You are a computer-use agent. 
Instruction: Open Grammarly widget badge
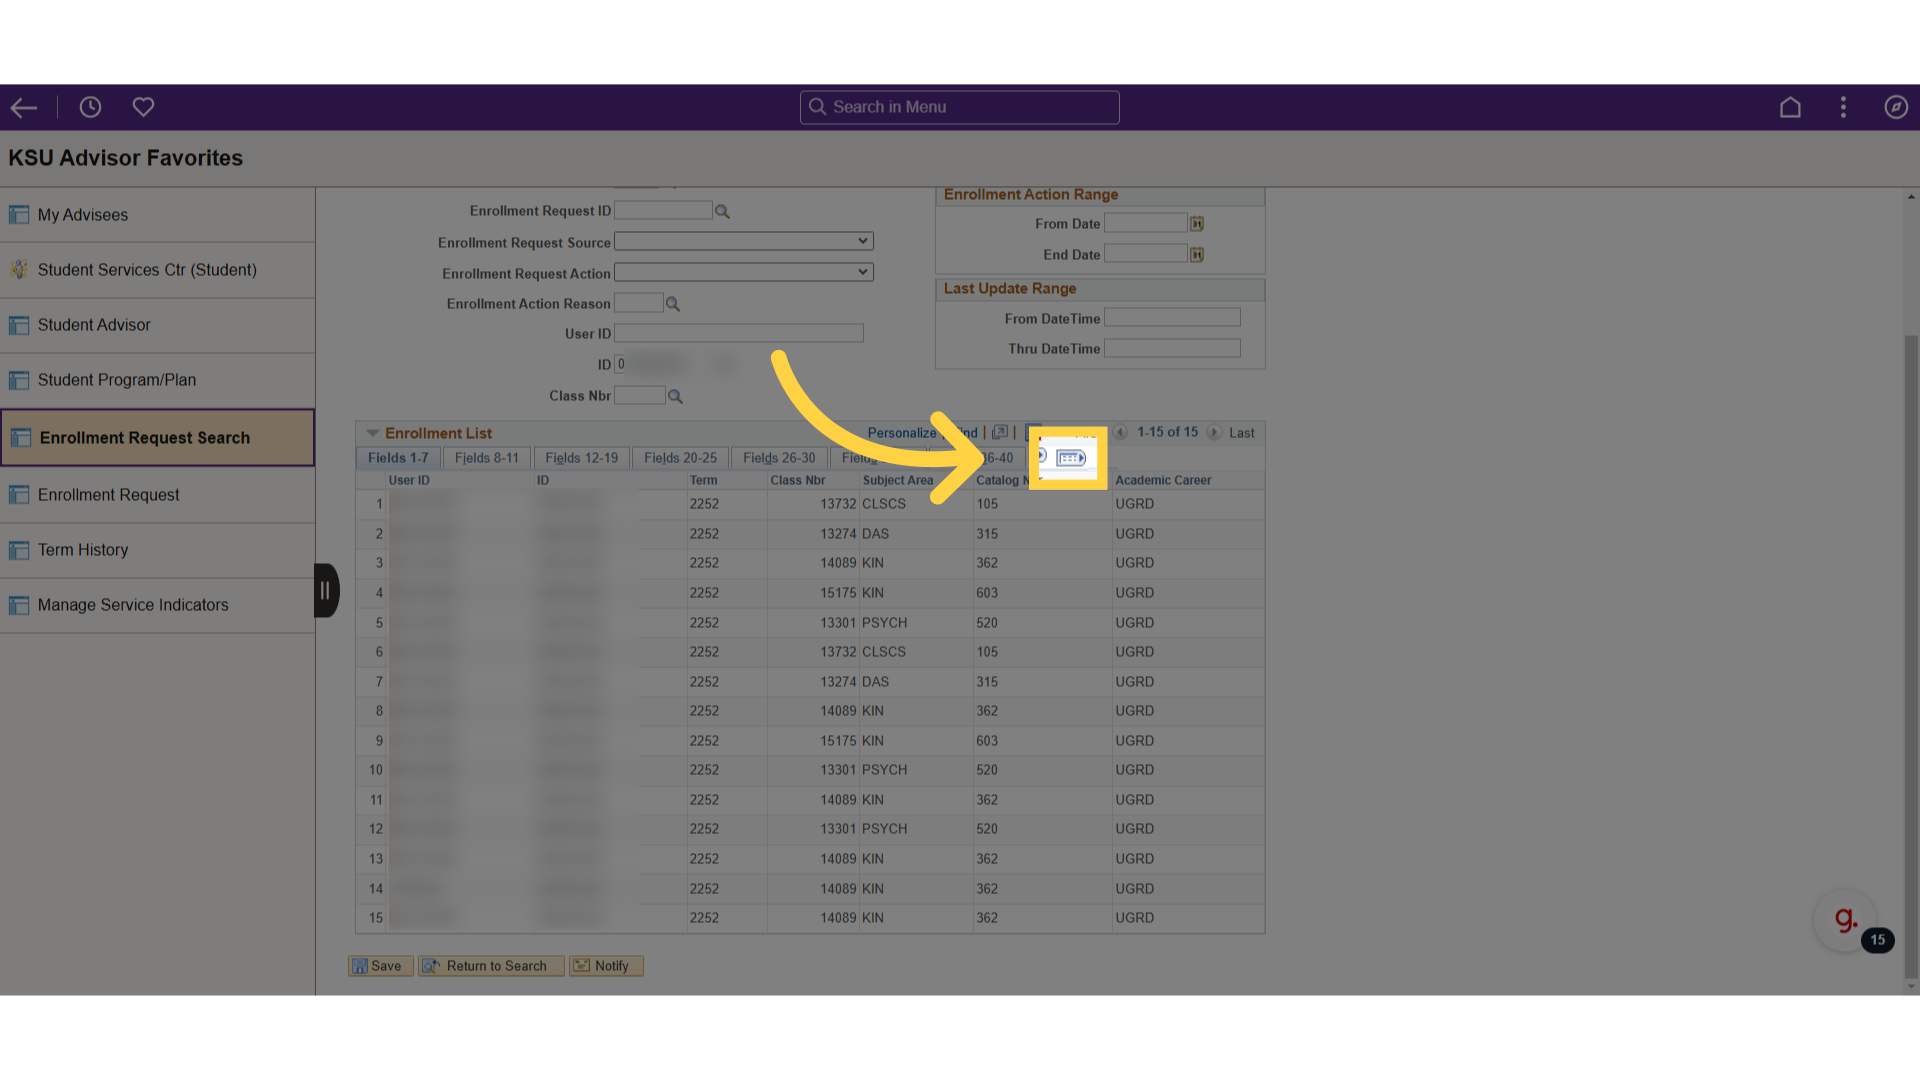pyautogui.click(x=1845, y=921)
